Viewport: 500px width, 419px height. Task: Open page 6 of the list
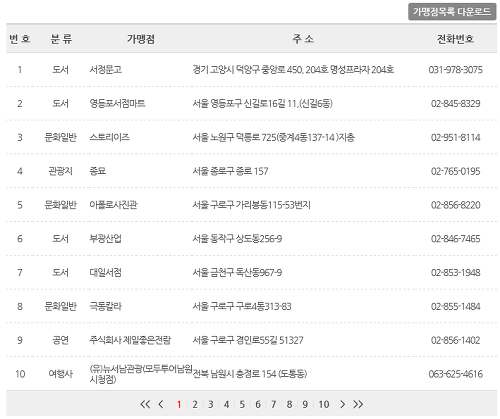pos(258,404)
